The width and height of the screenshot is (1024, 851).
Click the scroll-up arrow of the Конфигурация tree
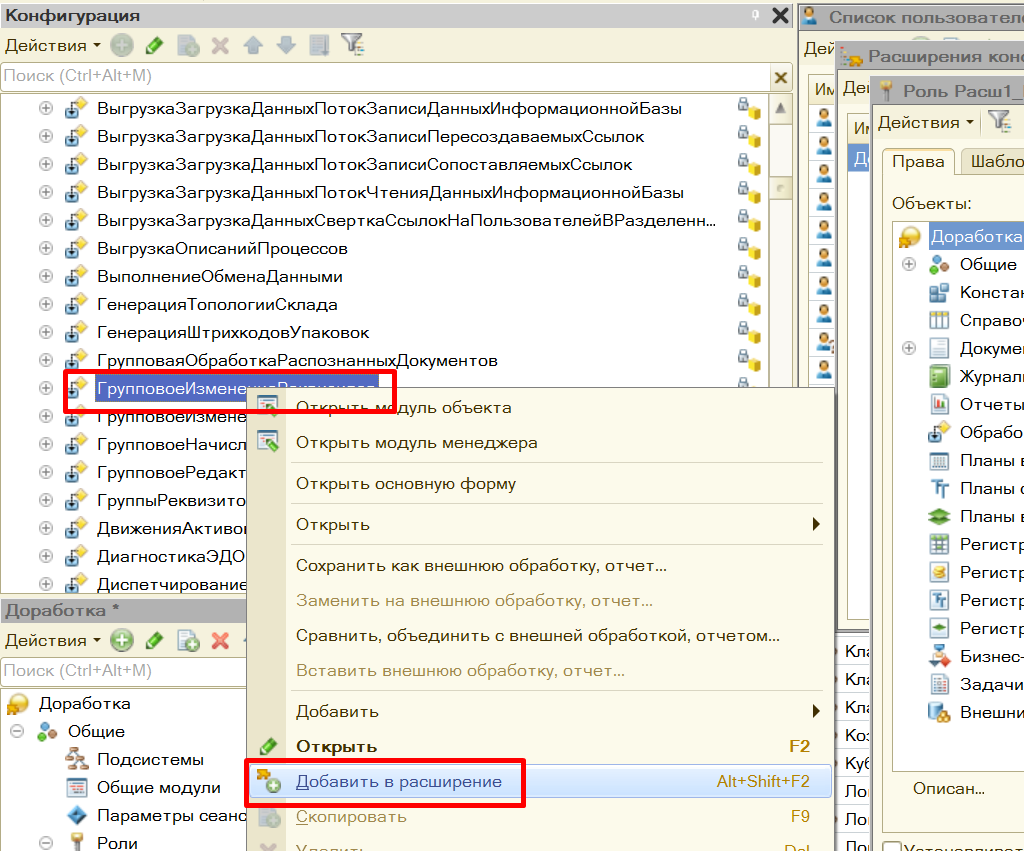pyautogui.click(x=780, y=108)
